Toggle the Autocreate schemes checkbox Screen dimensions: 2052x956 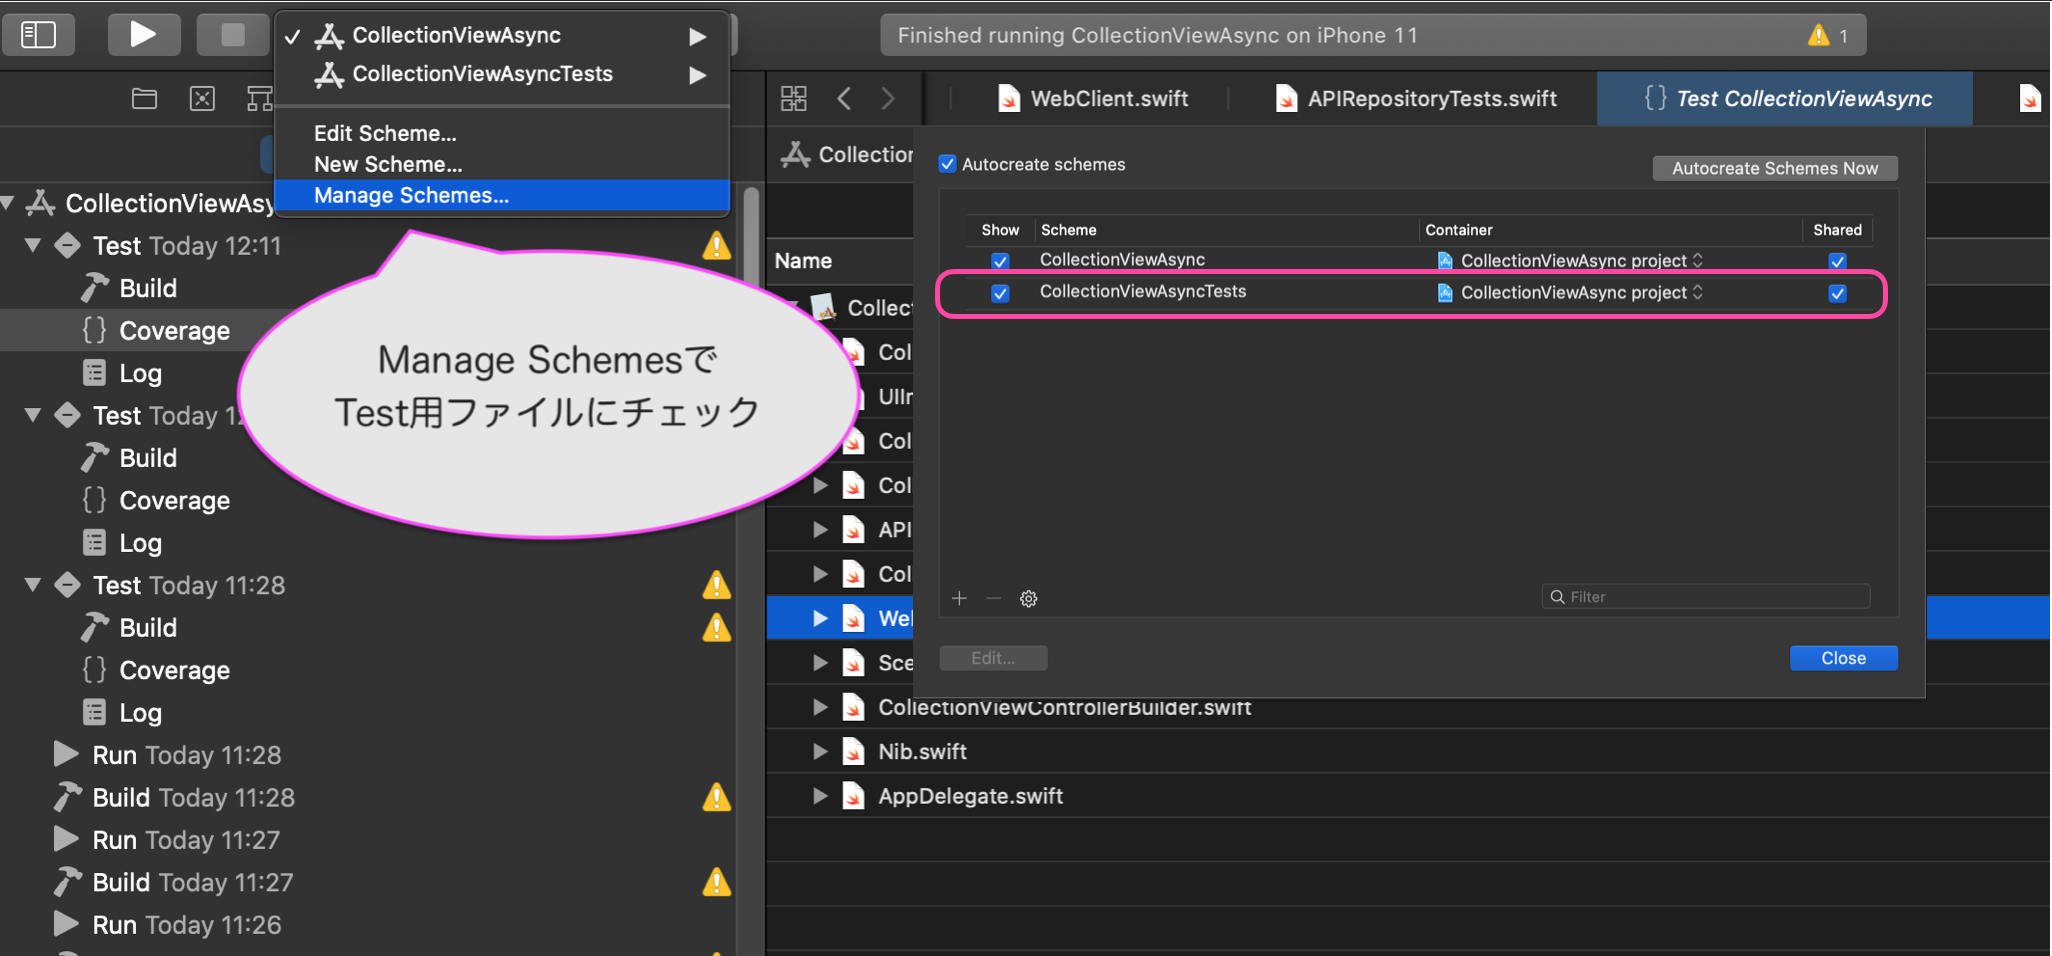pyautogui.click(x=948, y=164)
